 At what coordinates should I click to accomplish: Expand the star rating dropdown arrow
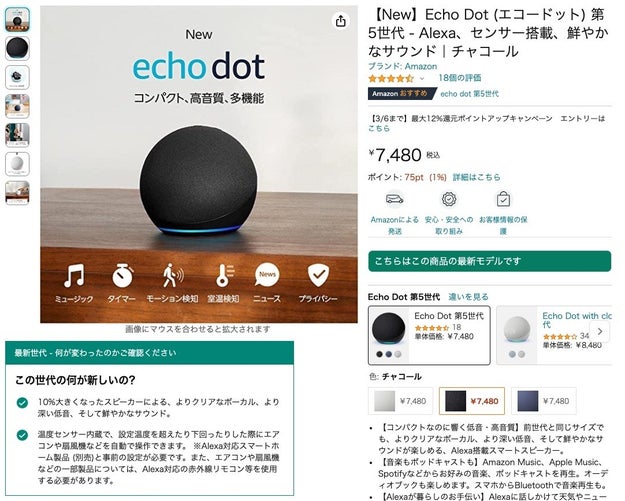pos(422,79)
